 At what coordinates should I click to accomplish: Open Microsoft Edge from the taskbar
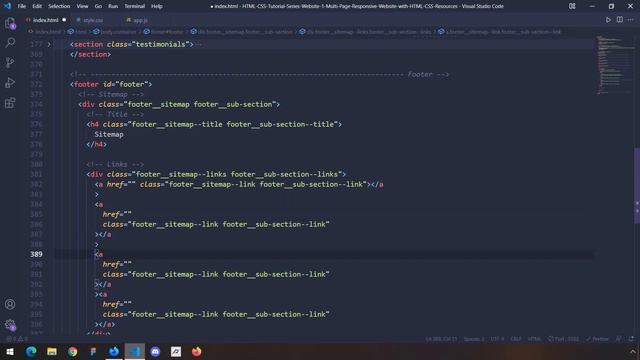[31, 351]
